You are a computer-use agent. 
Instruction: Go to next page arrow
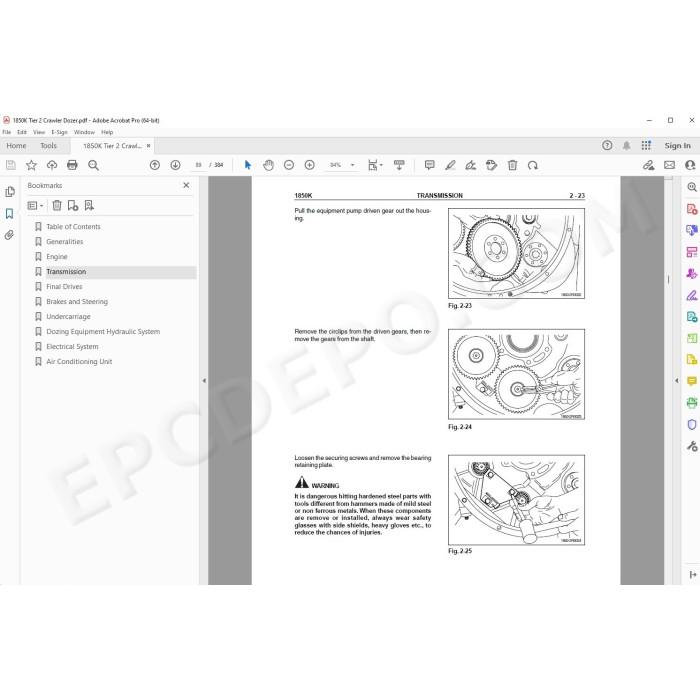[175, 165]
